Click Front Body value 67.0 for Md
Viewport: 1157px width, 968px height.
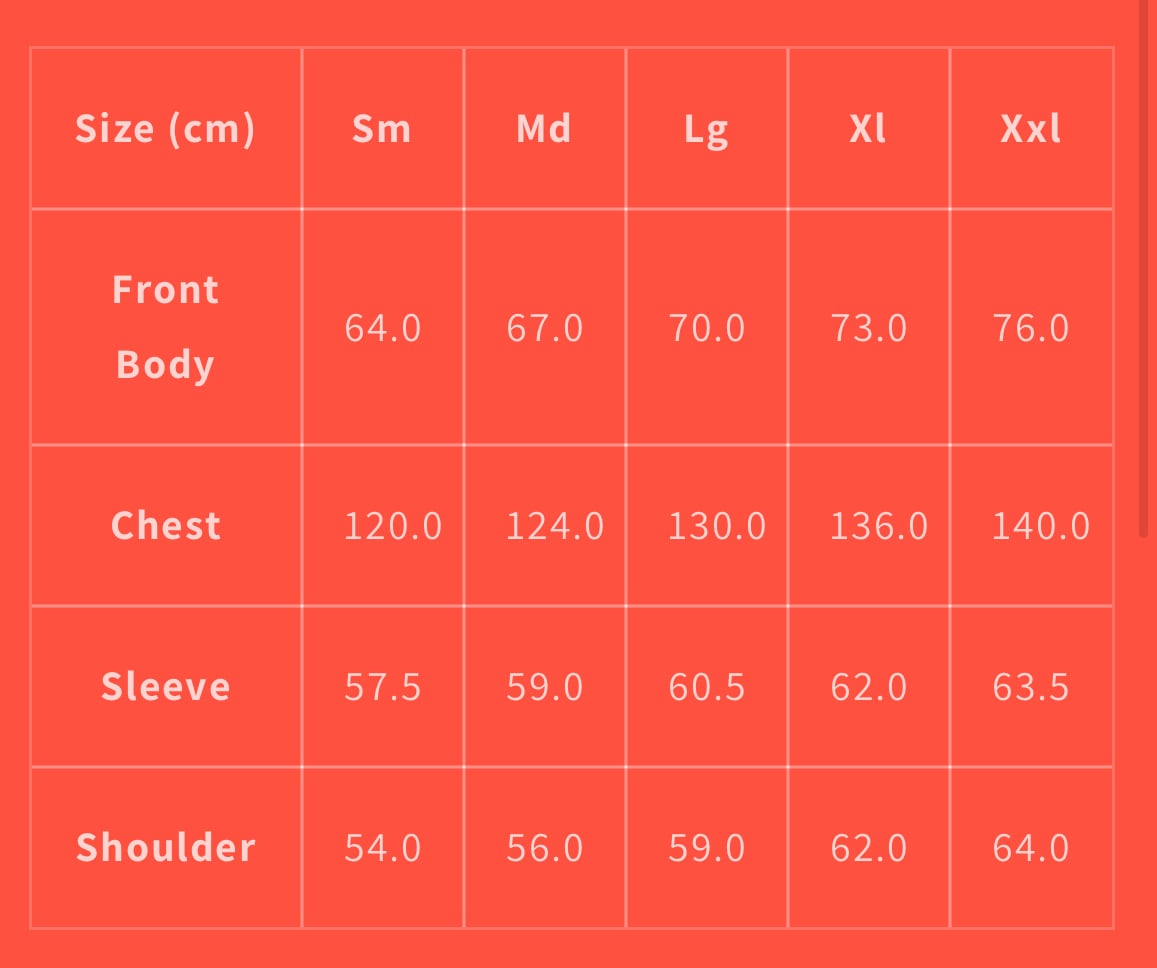(545, 328)
